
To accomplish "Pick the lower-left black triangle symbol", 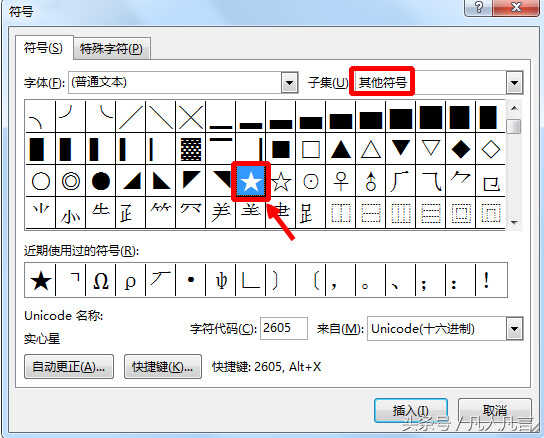I will (161, 181).
